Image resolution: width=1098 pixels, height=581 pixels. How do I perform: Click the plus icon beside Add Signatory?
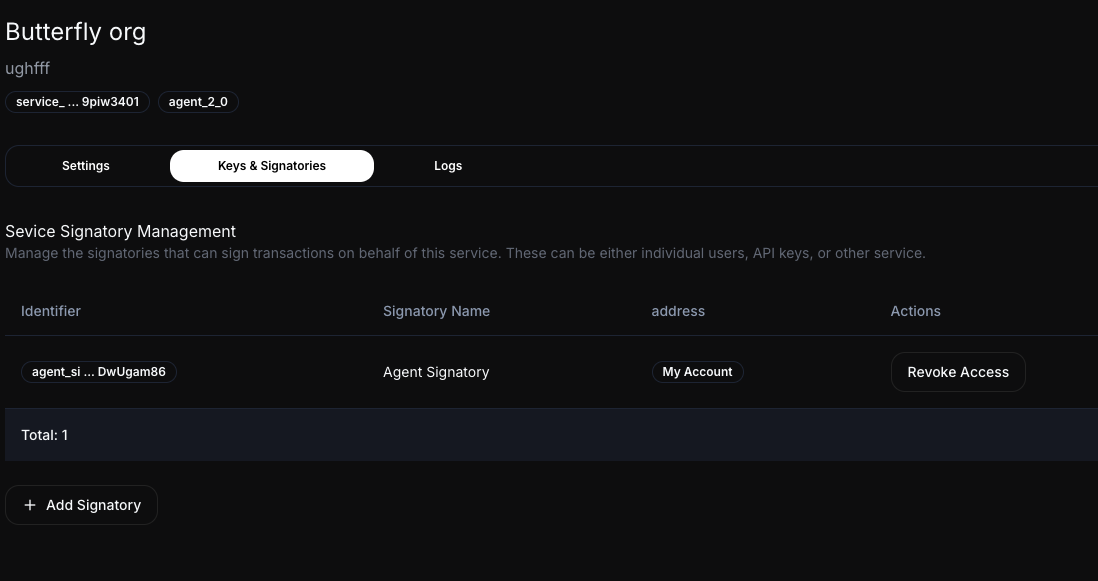[29, 505]
